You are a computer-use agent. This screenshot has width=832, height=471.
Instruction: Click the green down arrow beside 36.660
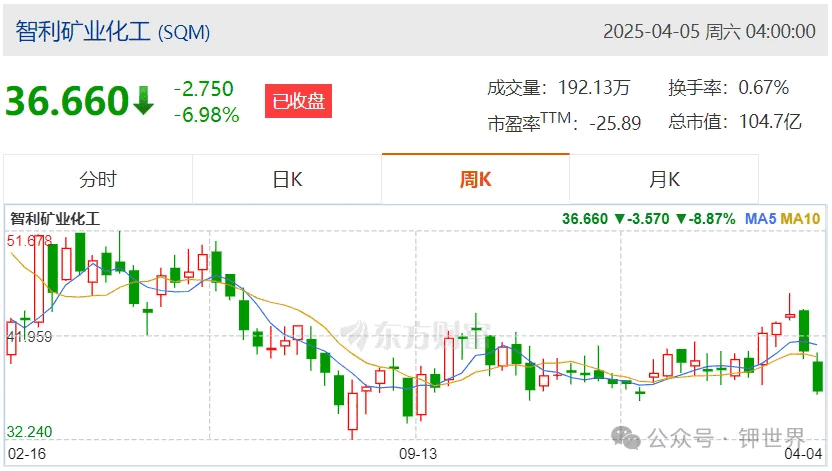pyautogui.click(x=143, y=101)
